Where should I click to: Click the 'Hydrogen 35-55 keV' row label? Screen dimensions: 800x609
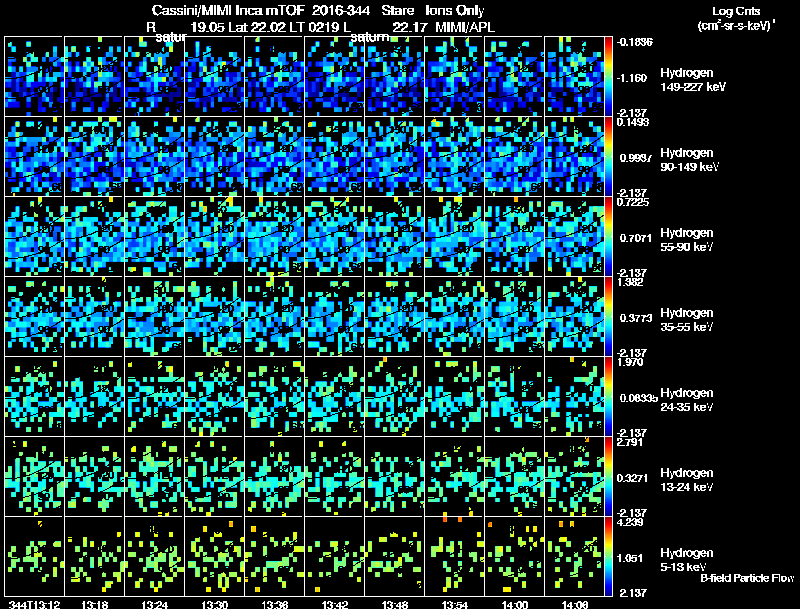pos(687,320)
